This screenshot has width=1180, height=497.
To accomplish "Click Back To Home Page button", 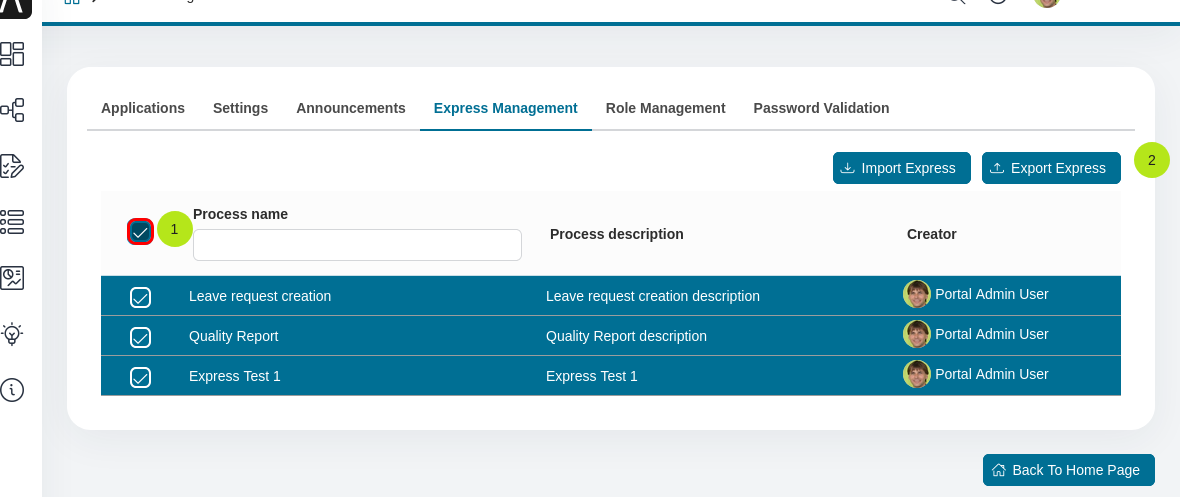I will click(1069, 470).
